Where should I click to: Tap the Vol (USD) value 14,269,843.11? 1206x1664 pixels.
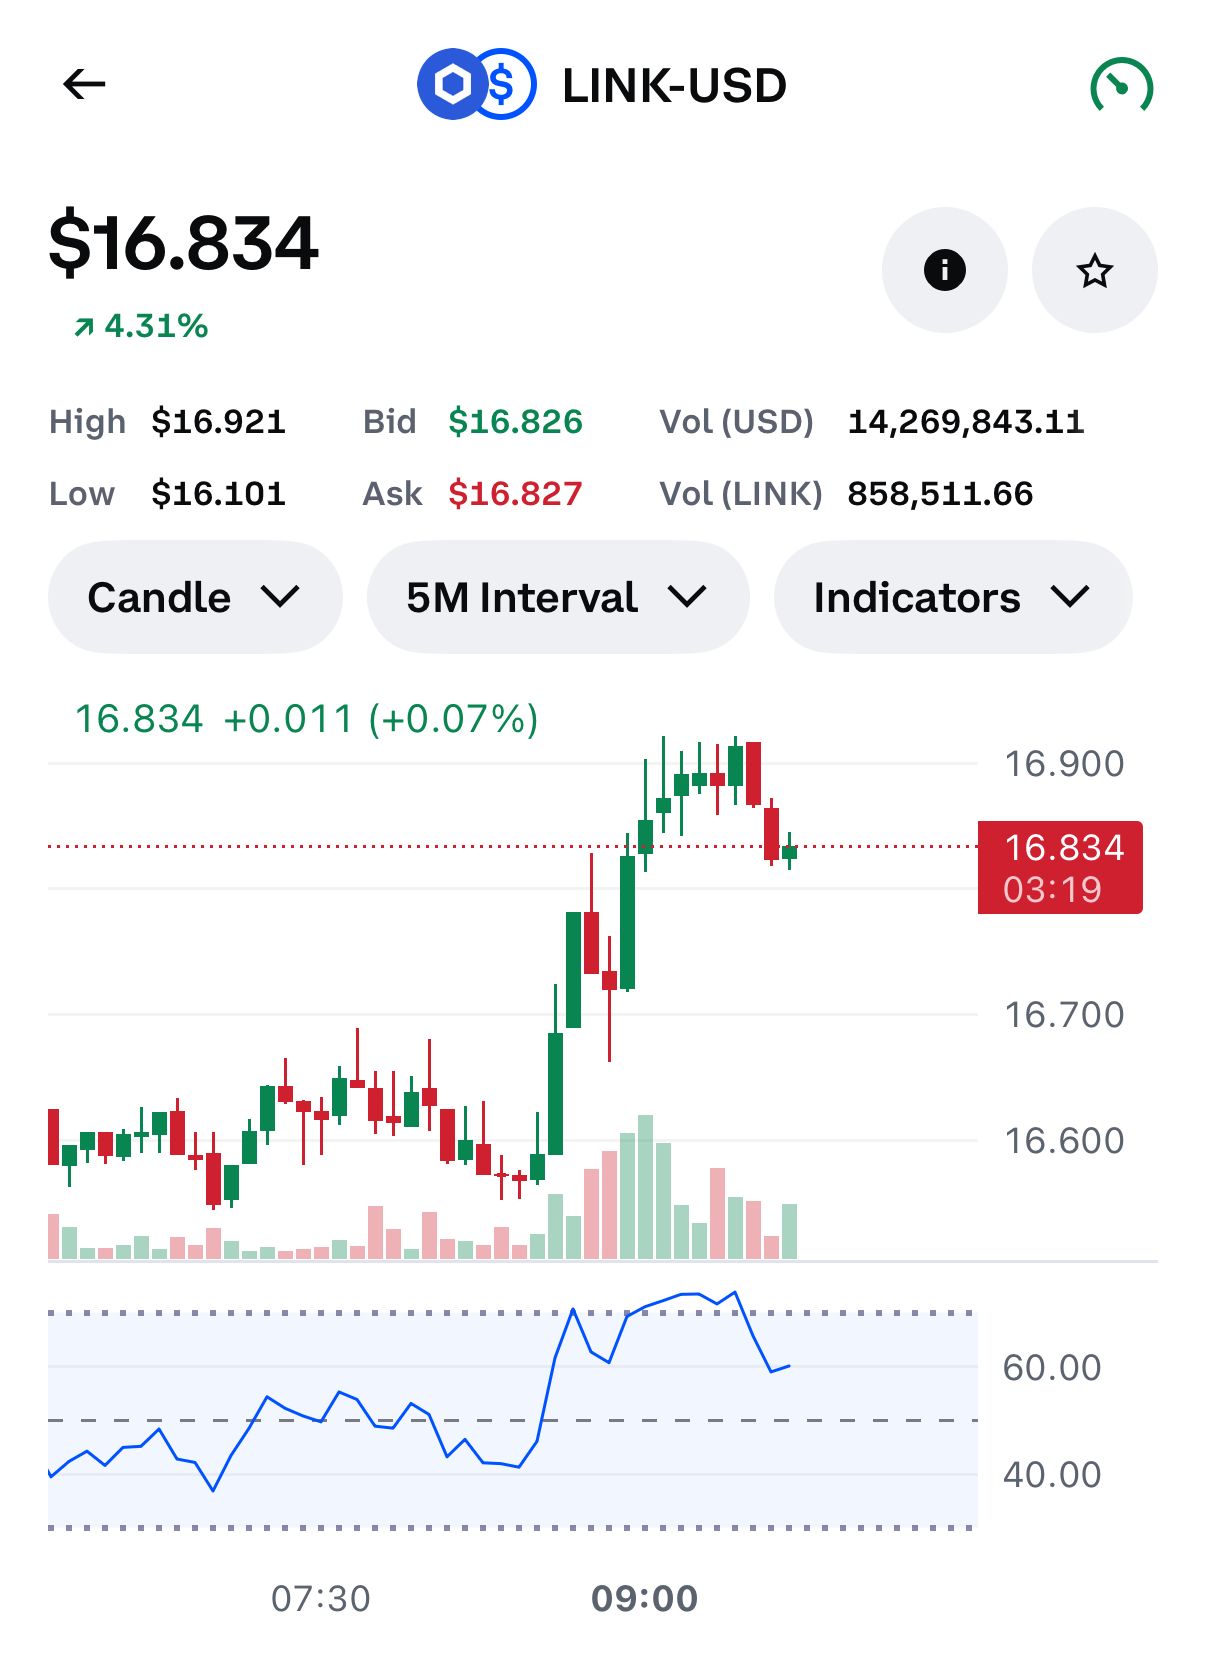[966, 422]
